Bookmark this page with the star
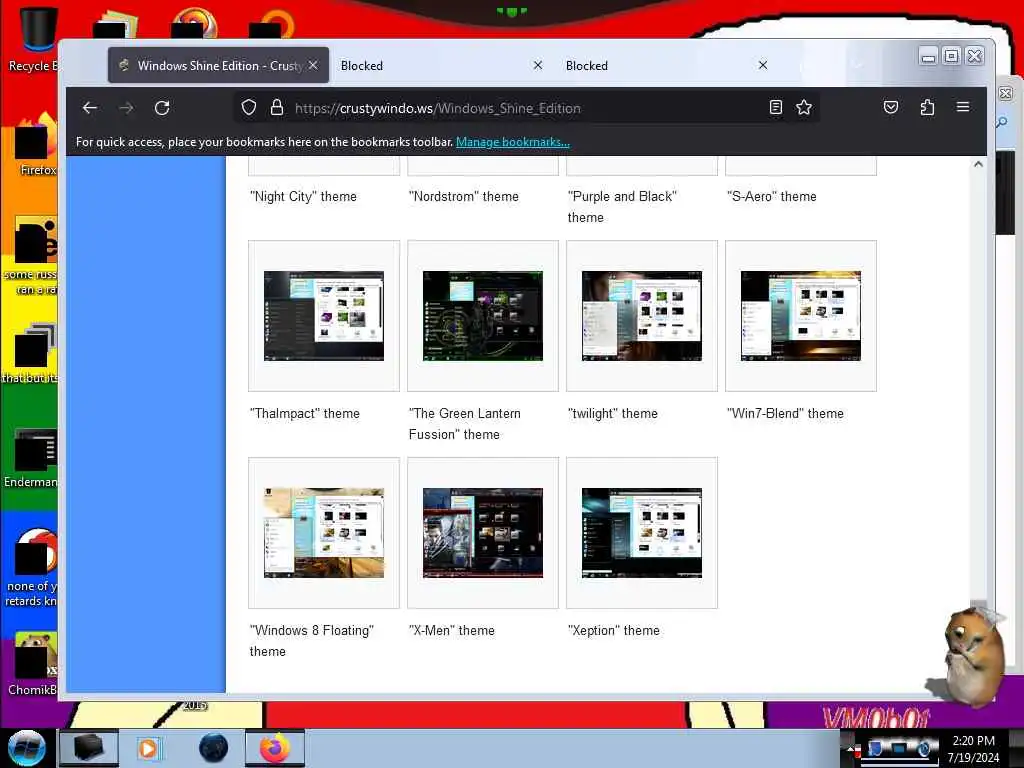Screen dimensions: 1024x768 pos(804,108)
